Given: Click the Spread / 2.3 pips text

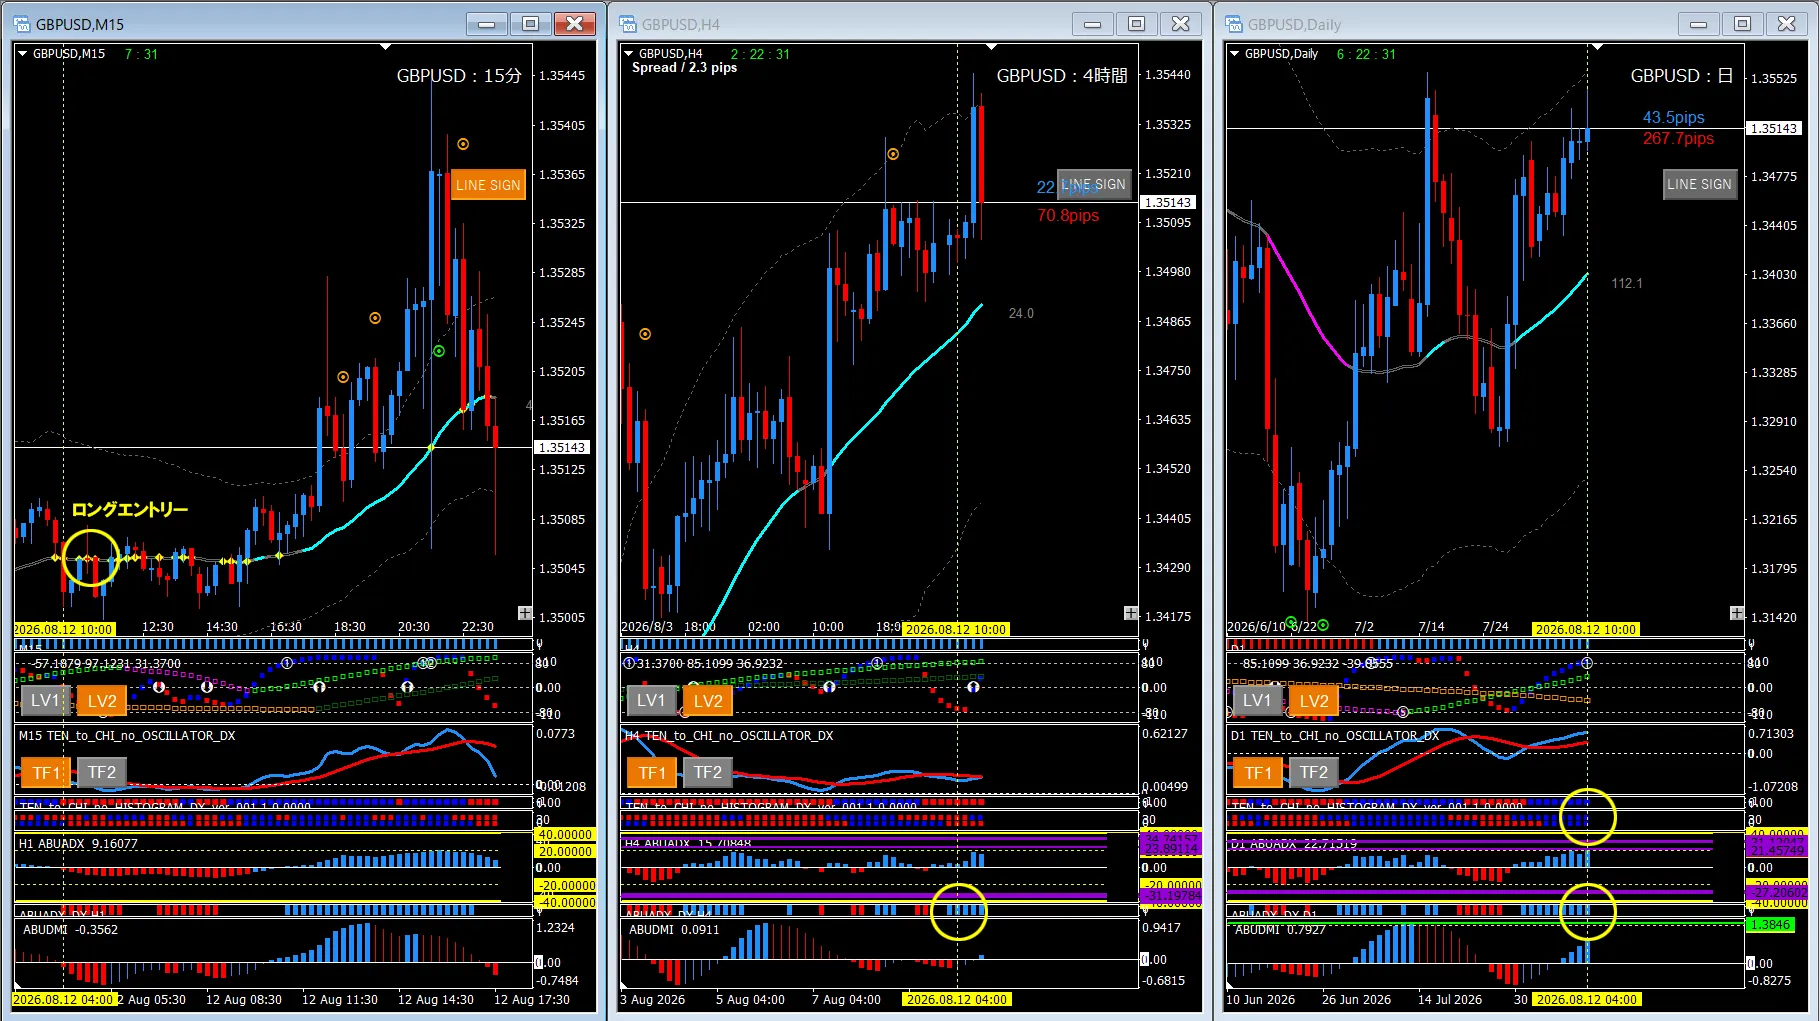Looking at the screenshot, I should [x=684, y=68].
